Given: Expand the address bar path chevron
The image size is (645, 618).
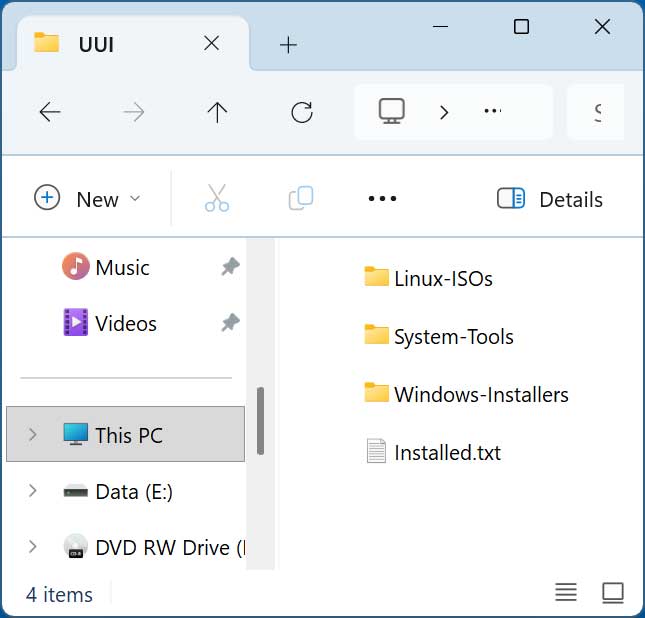Looking at the screenshot, I should (443, 112).
